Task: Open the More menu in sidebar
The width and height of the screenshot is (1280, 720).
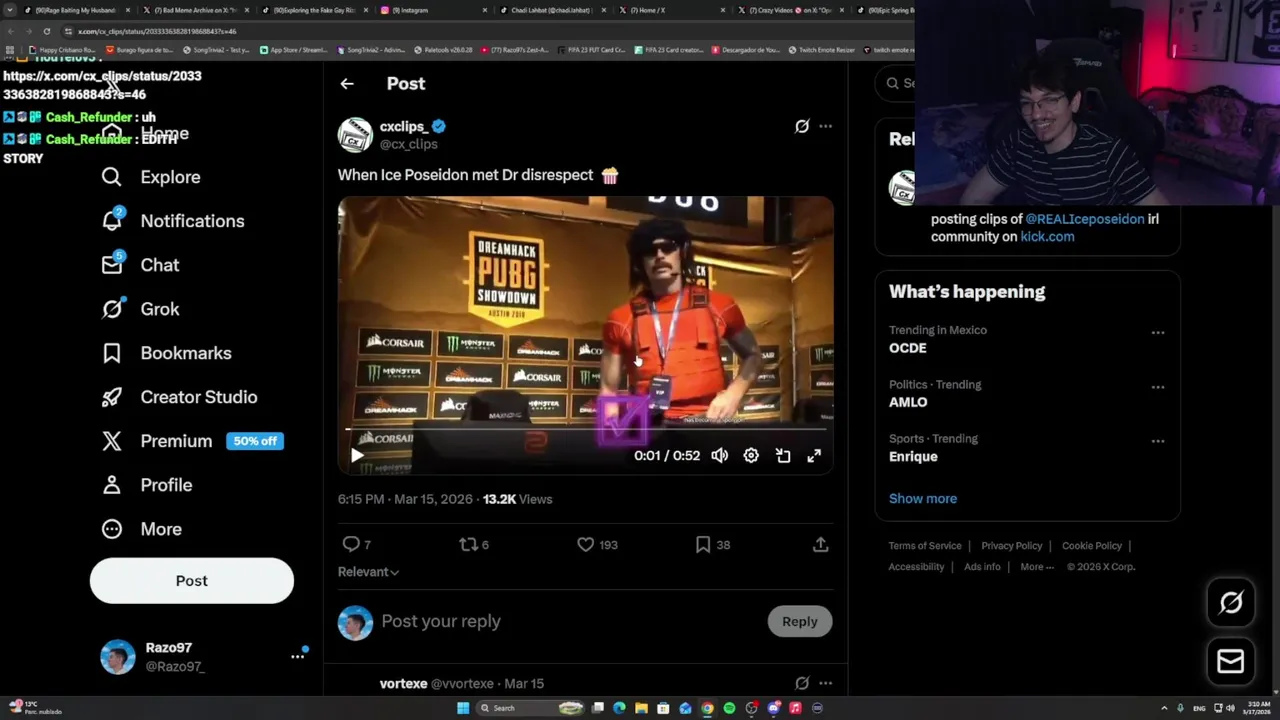Action: [x=141, y=529]
